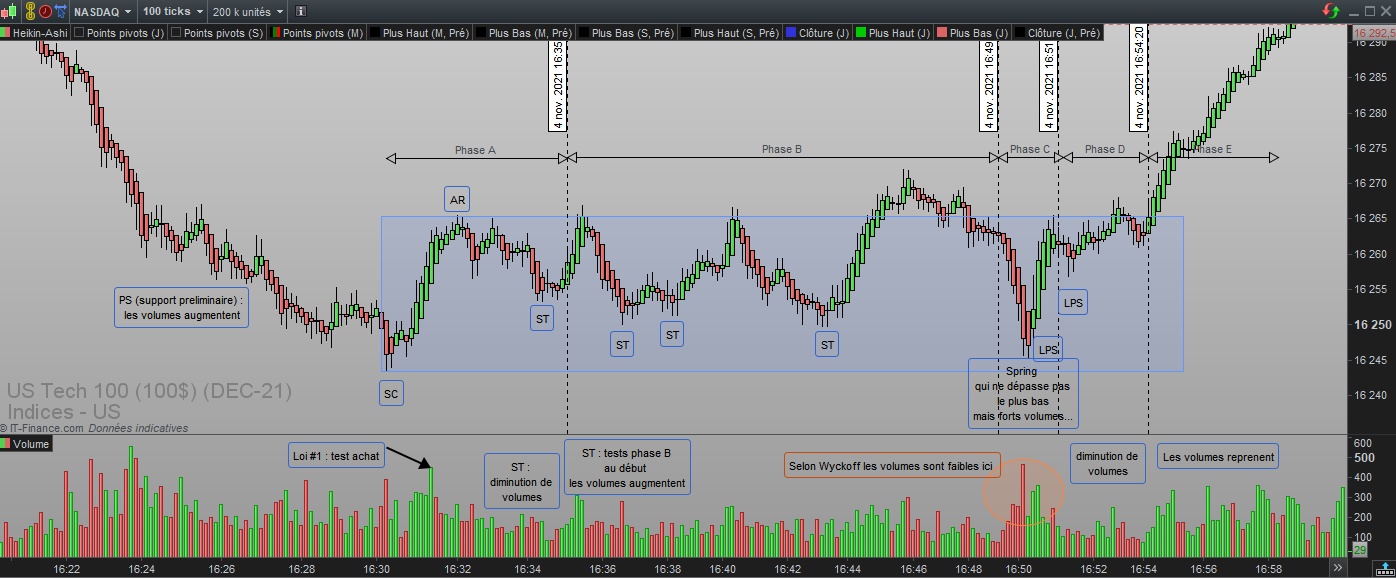Screen dimensions: 1396x578
Task: Click the Phase B range label
Action: tap(782, 150)
